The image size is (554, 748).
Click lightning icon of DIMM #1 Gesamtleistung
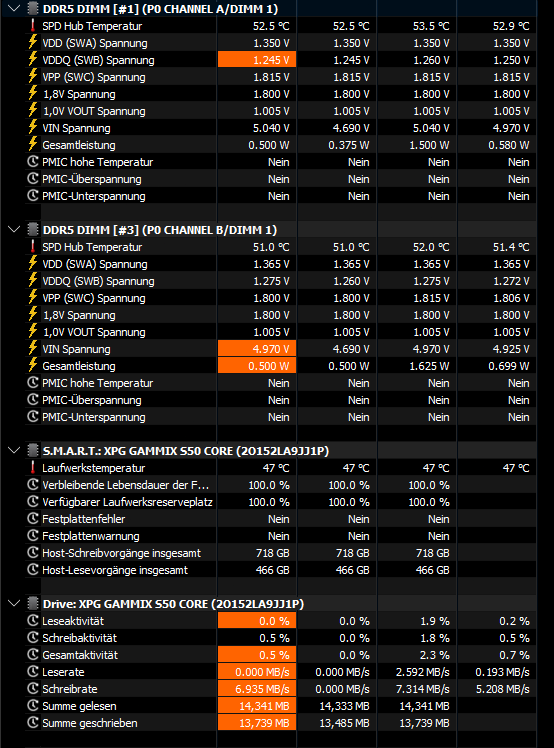click(x=32, y=144)
